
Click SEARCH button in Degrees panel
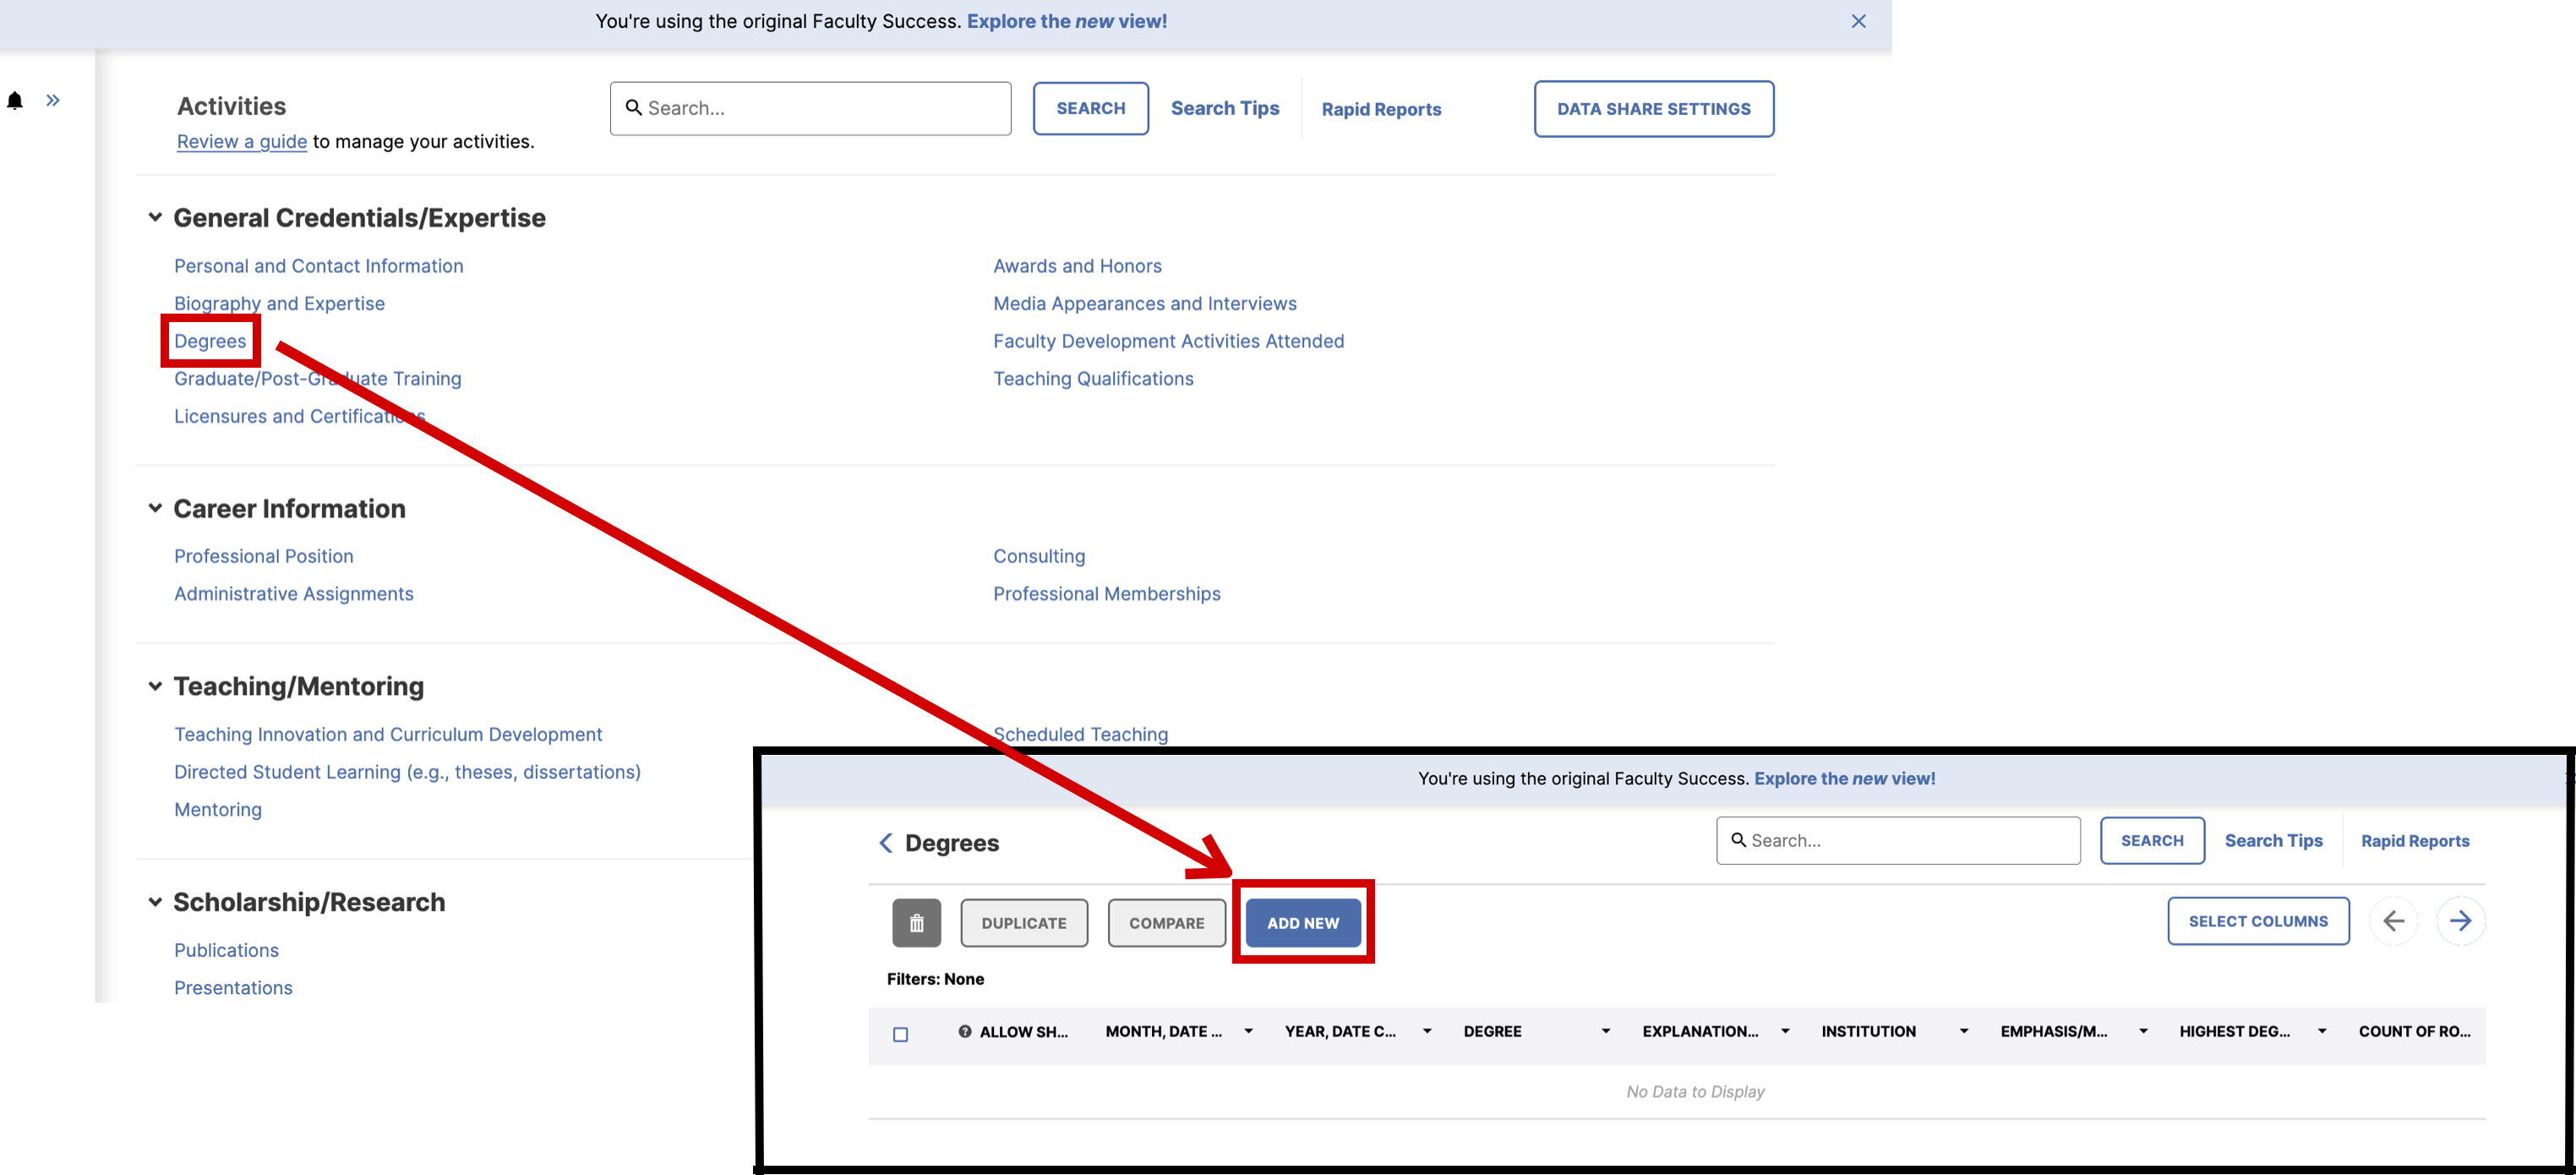coord(2152,840)
